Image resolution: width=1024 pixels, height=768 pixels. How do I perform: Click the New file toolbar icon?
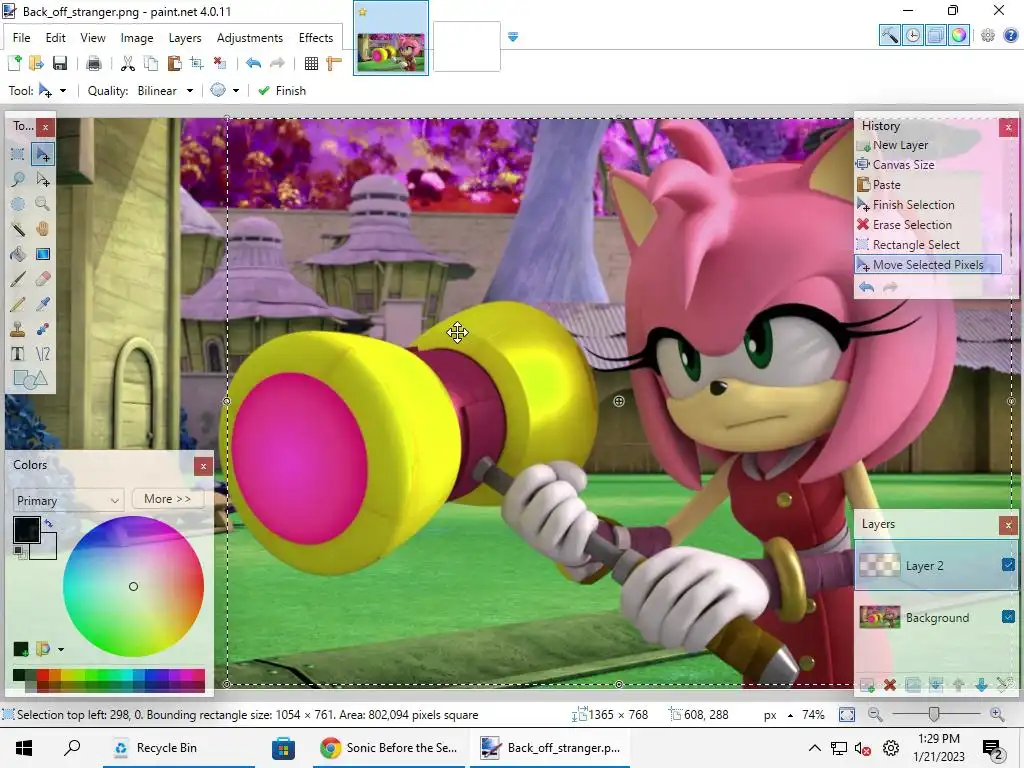[x=14, y=63]
